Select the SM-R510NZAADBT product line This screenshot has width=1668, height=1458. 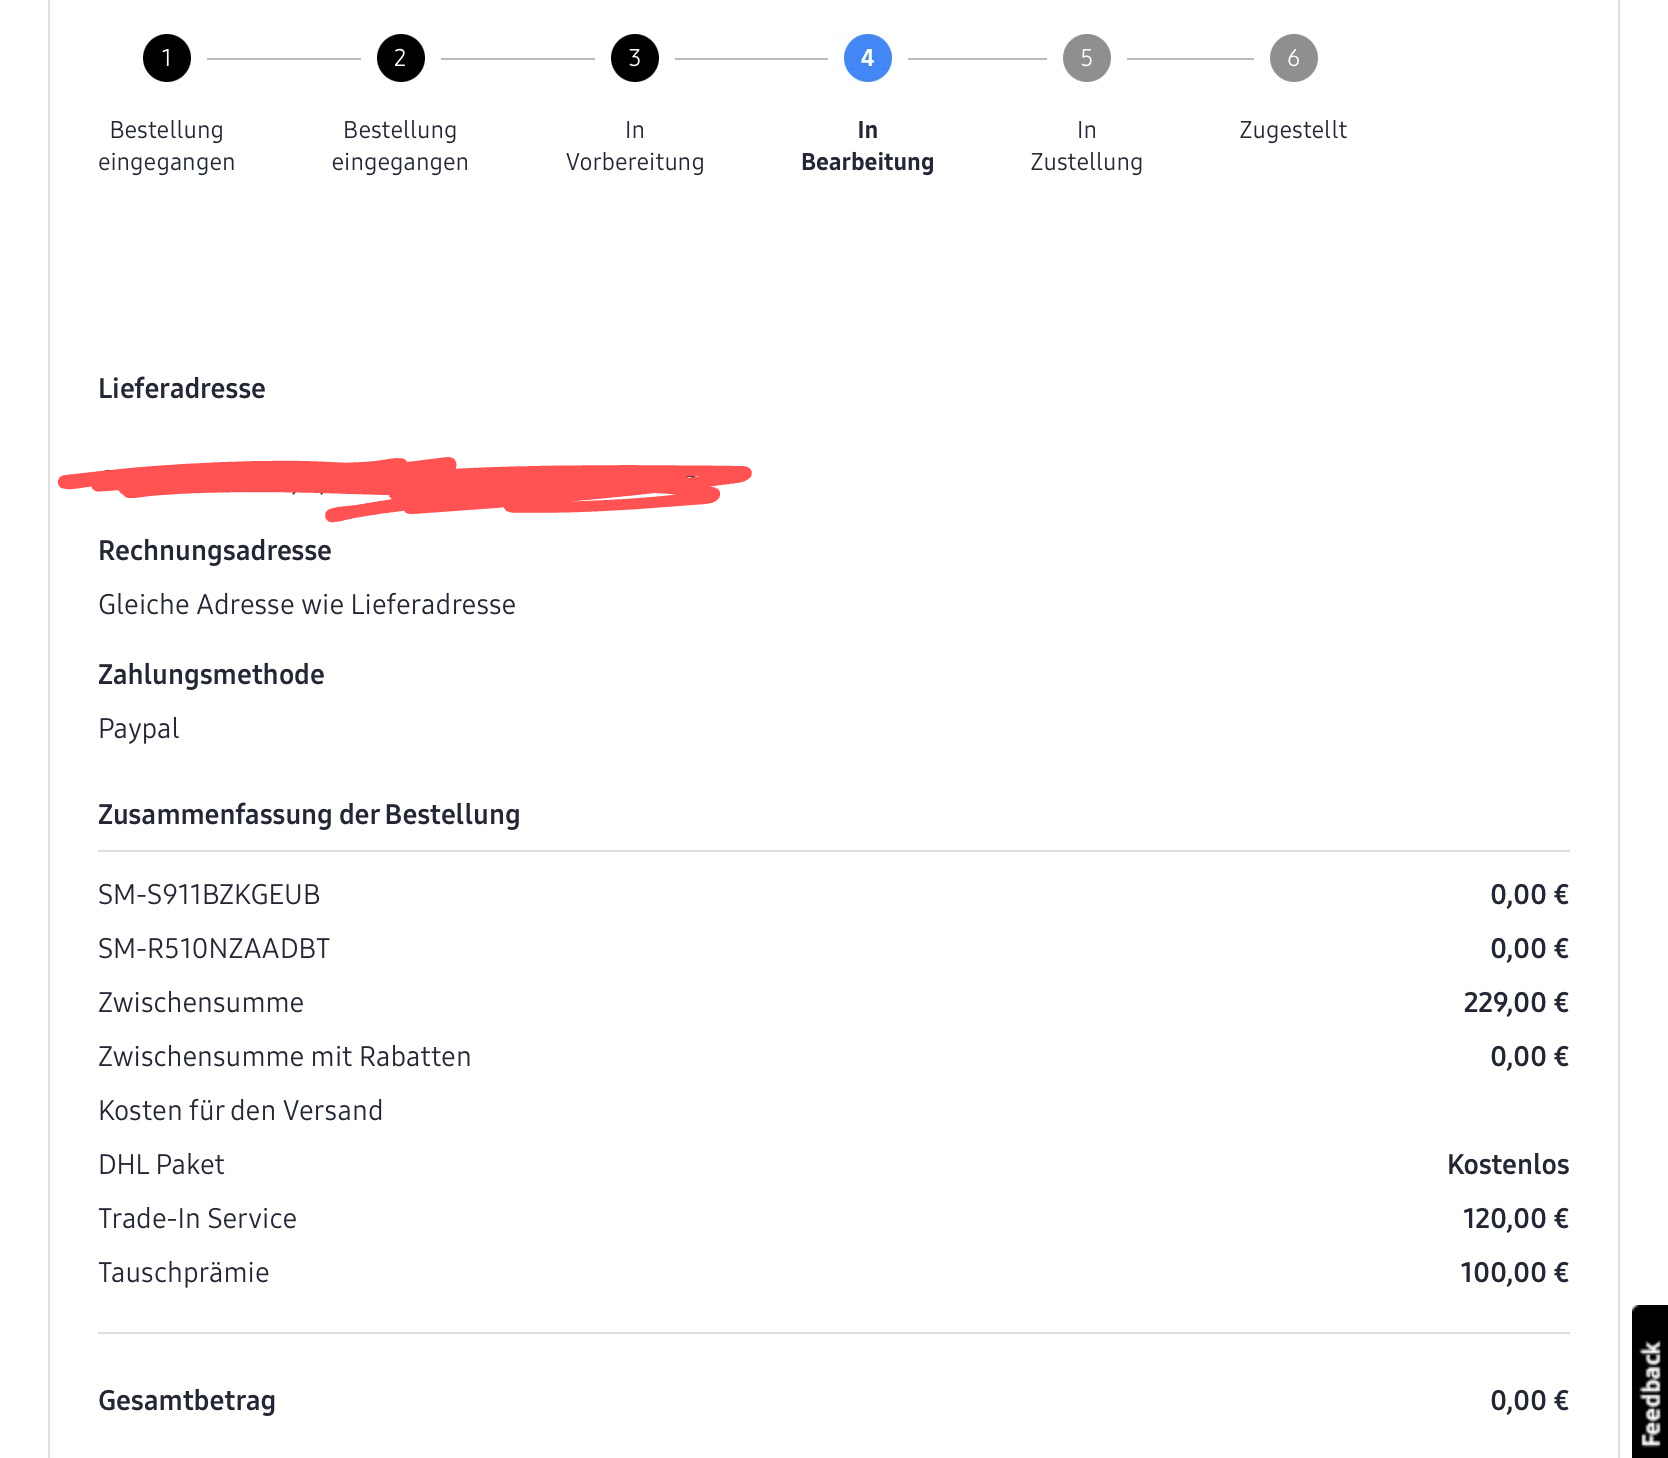[x=214, y=949]
